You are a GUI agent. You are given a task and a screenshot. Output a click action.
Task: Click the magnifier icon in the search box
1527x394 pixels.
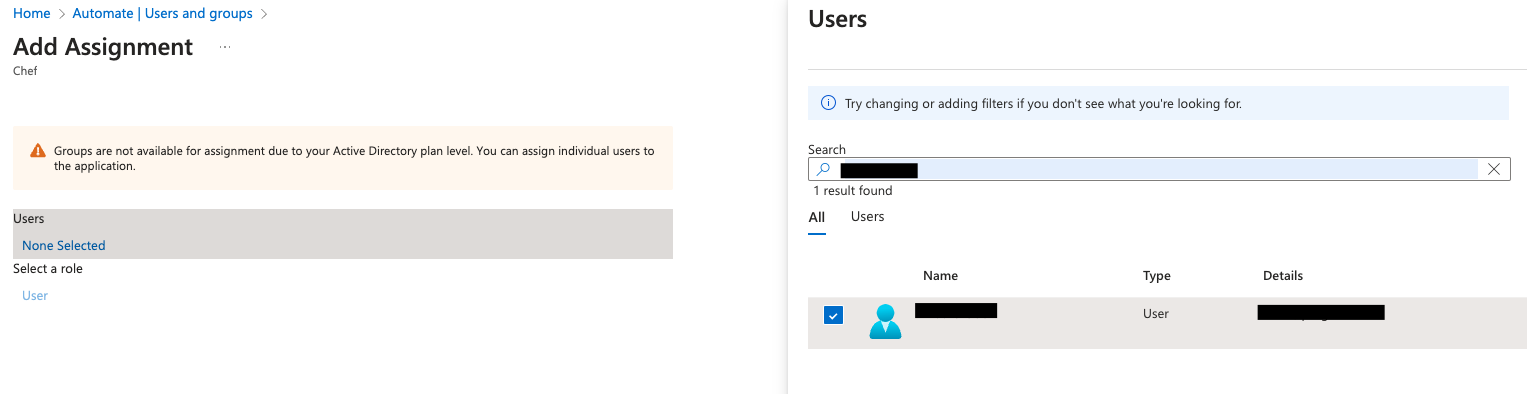point(825,169)
